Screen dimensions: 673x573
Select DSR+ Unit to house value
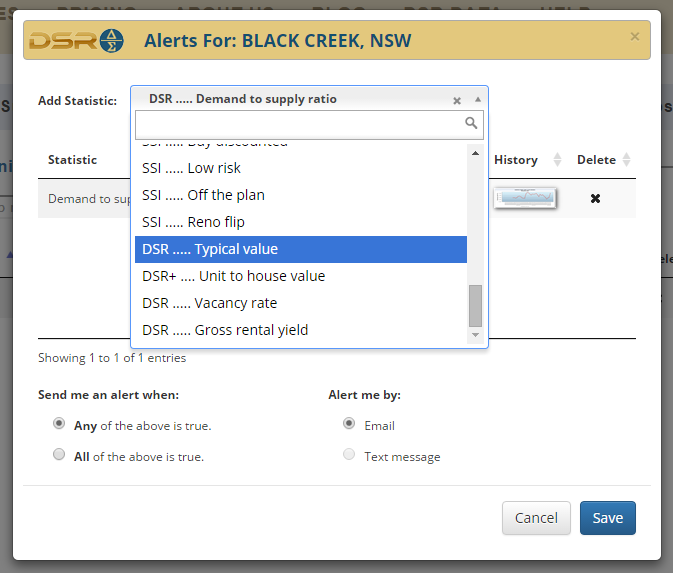(300, 276)
